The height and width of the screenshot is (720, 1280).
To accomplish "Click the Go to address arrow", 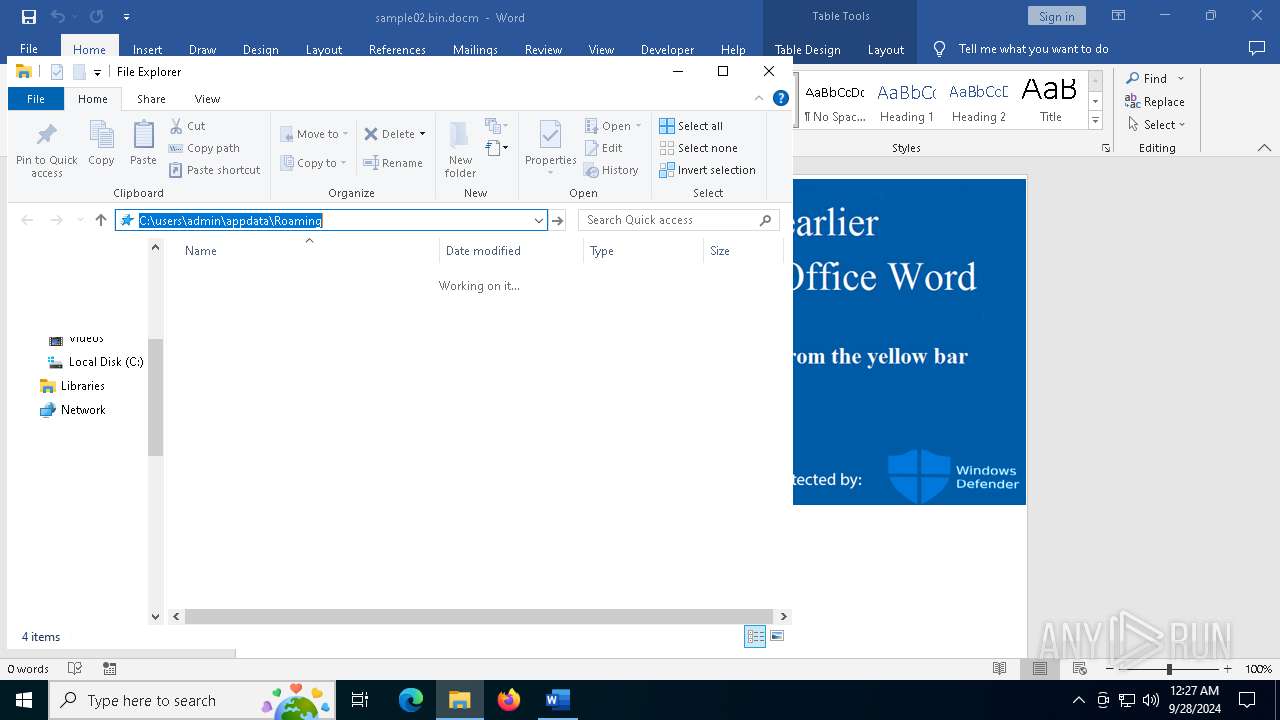I will click(x=558, y=220).
